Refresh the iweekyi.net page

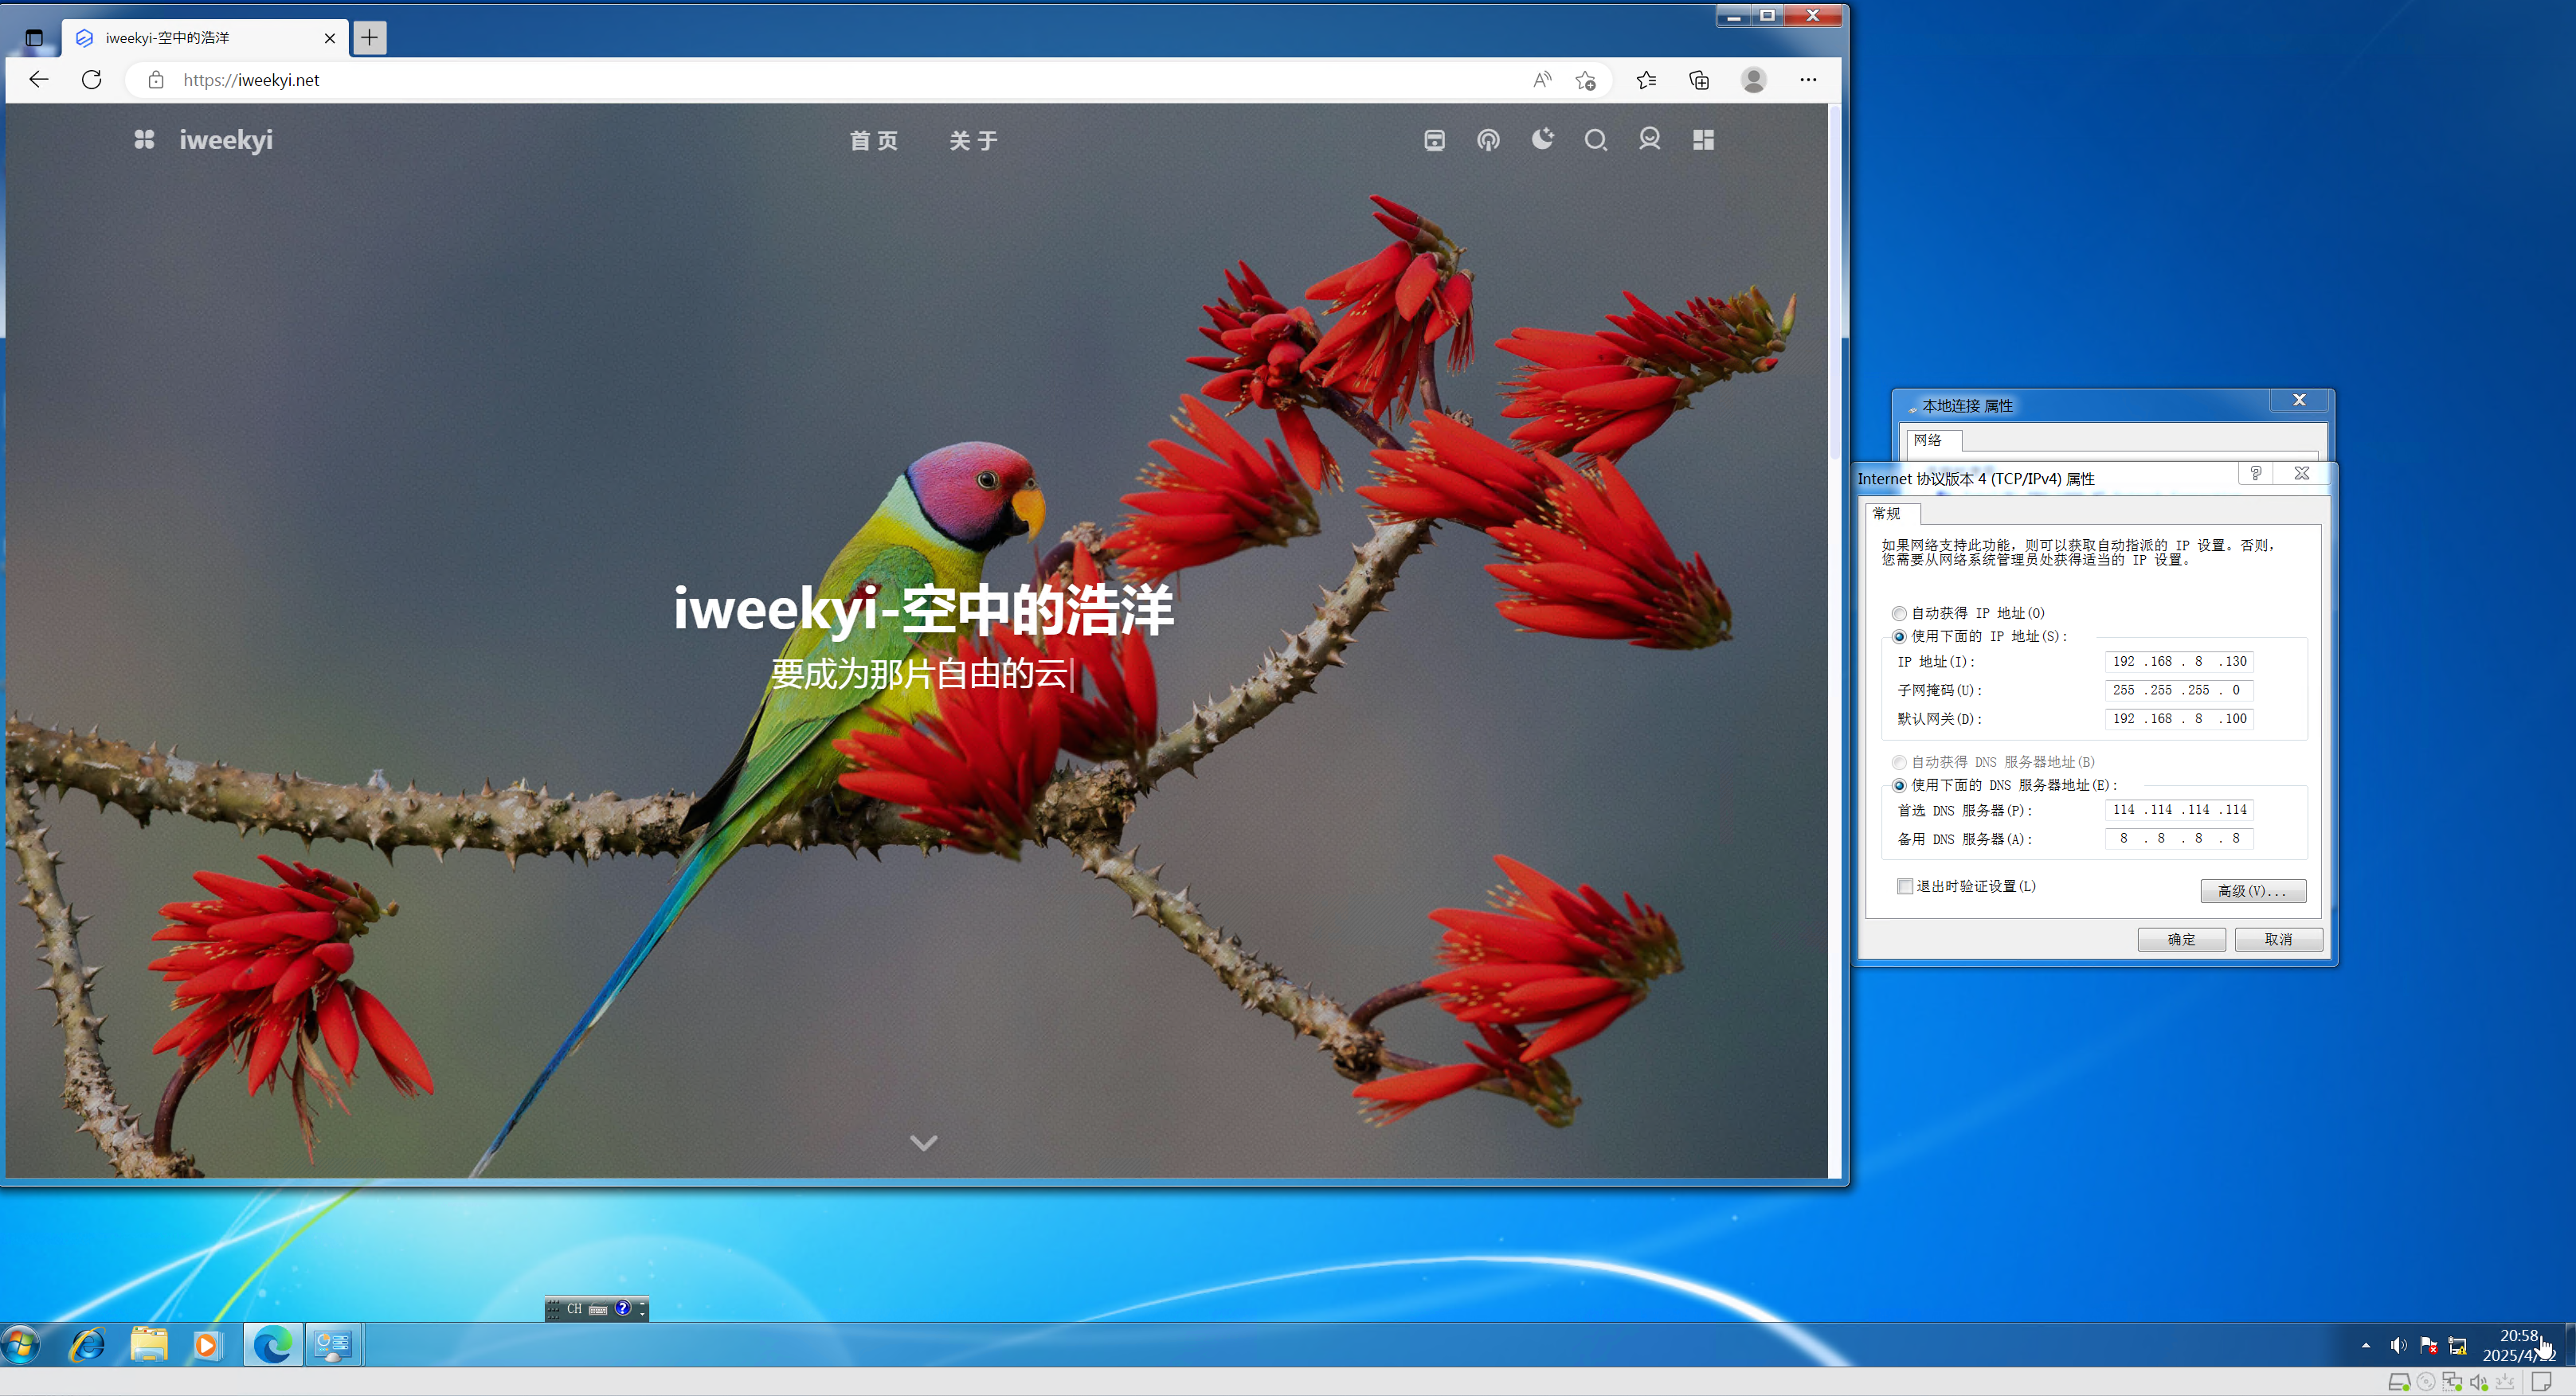coord(91,80)
